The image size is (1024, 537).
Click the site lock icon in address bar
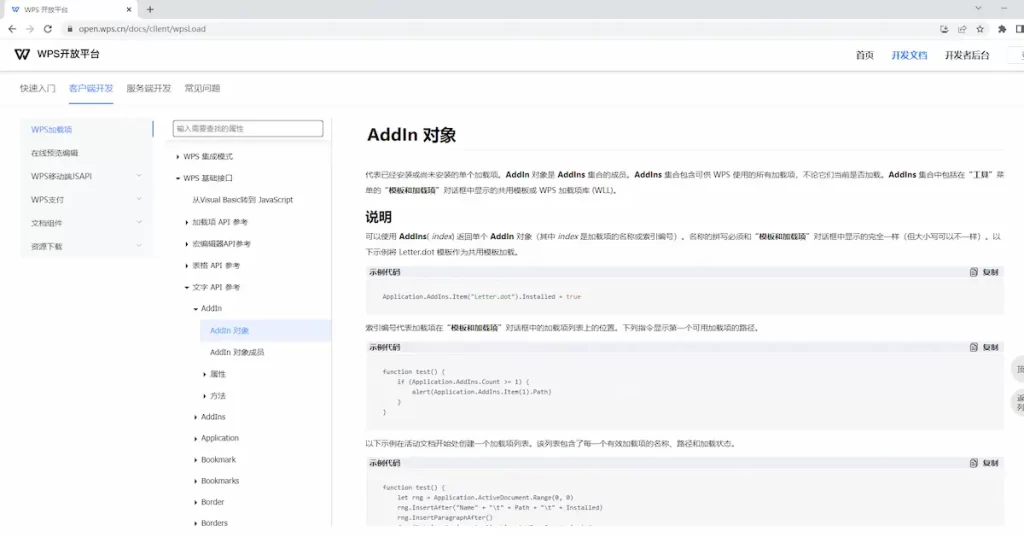pyautogui.click(x=70, y=29)
